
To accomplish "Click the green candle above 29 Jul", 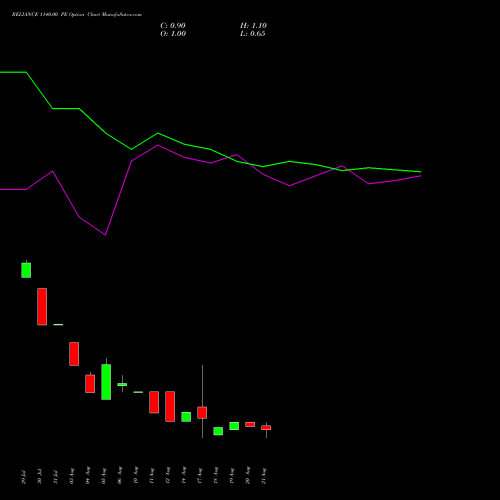I will [x=26, y=270].
